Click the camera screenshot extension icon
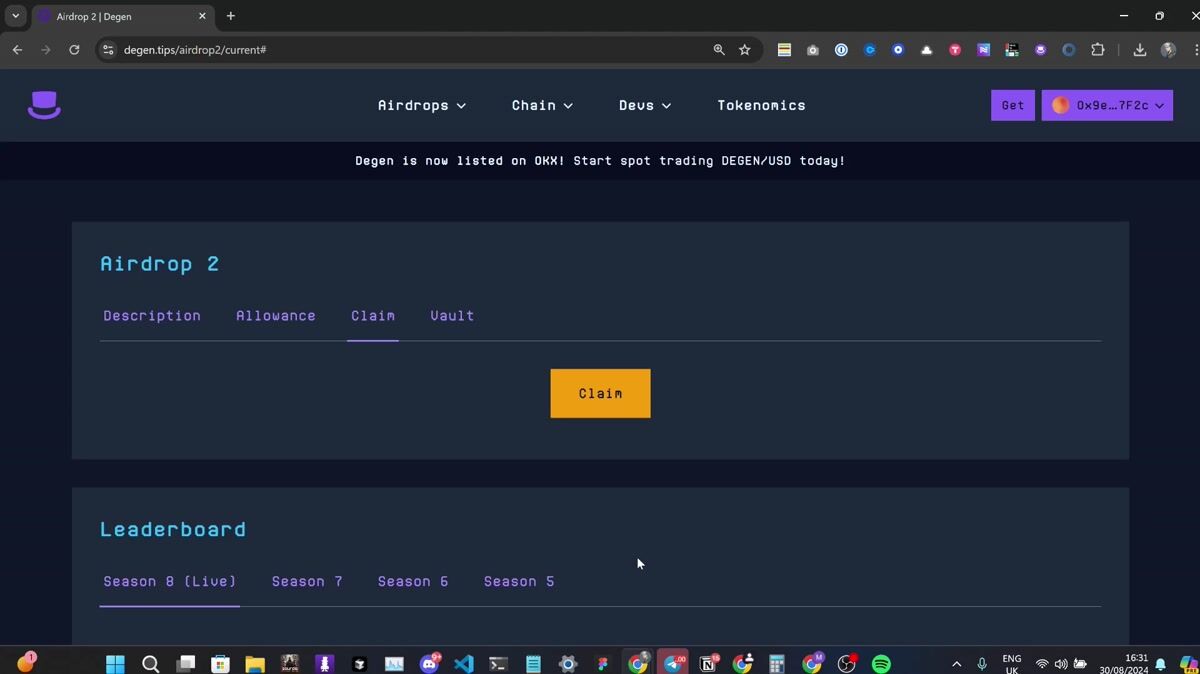1200x674 pixels. click(812, 50)
